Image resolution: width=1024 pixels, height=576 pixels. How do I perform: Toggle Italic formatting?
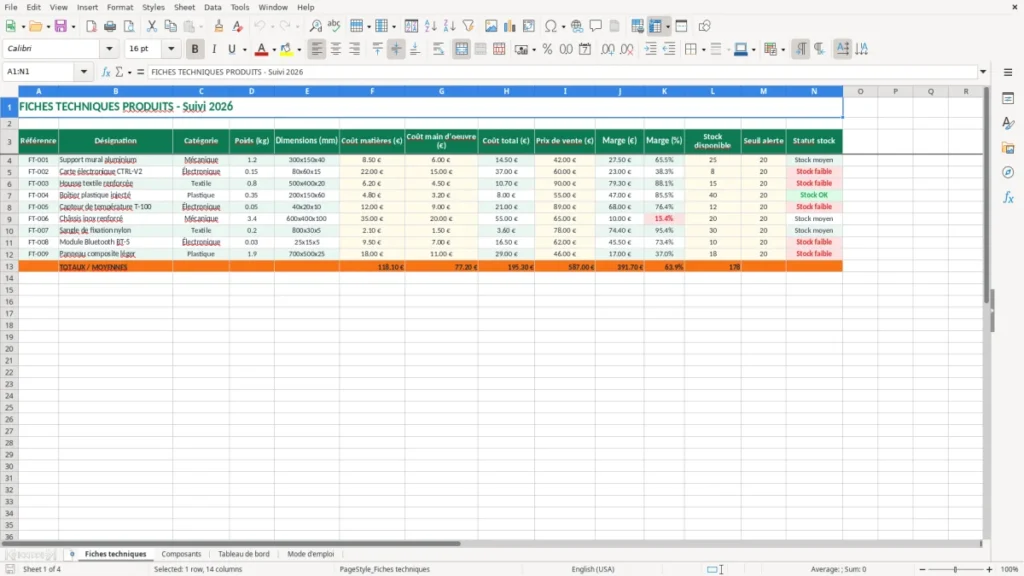[x=214, y=49]
